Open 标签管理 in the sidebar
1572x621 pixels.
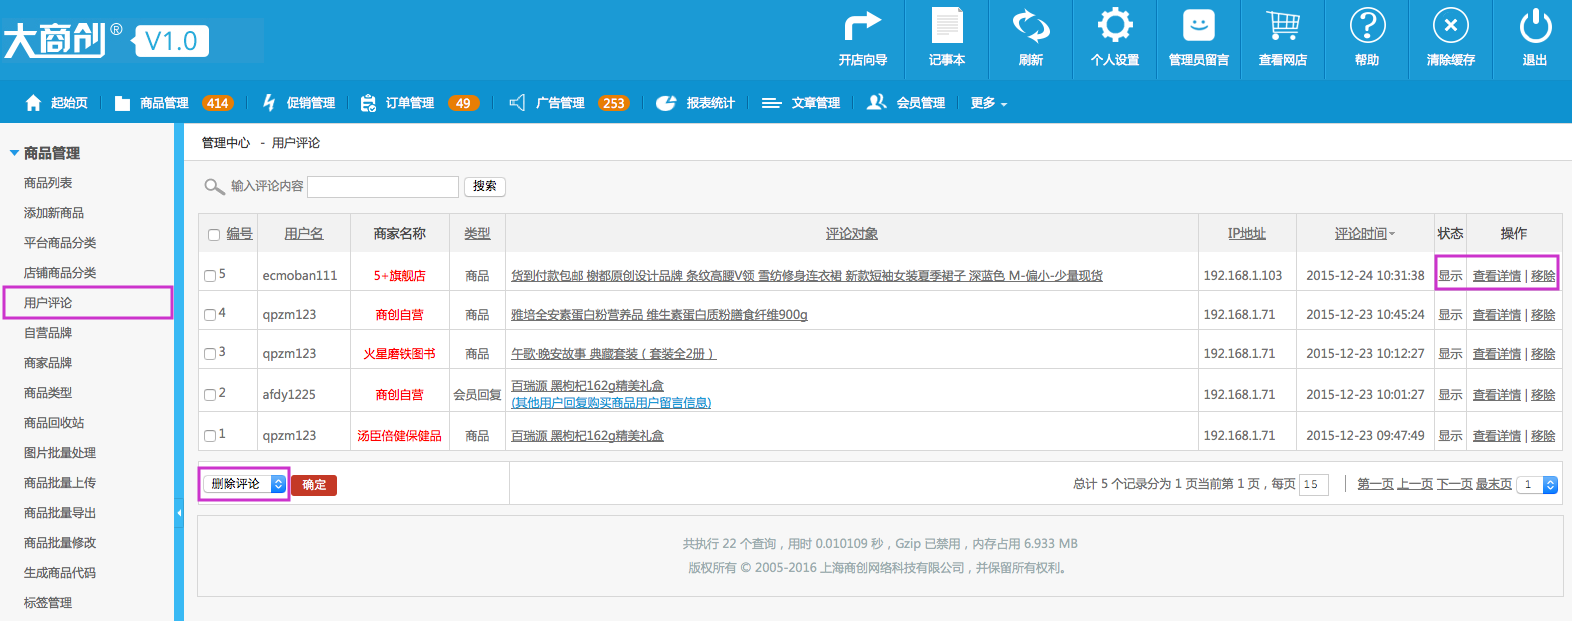pyautogui.click(x=48, y=603)
